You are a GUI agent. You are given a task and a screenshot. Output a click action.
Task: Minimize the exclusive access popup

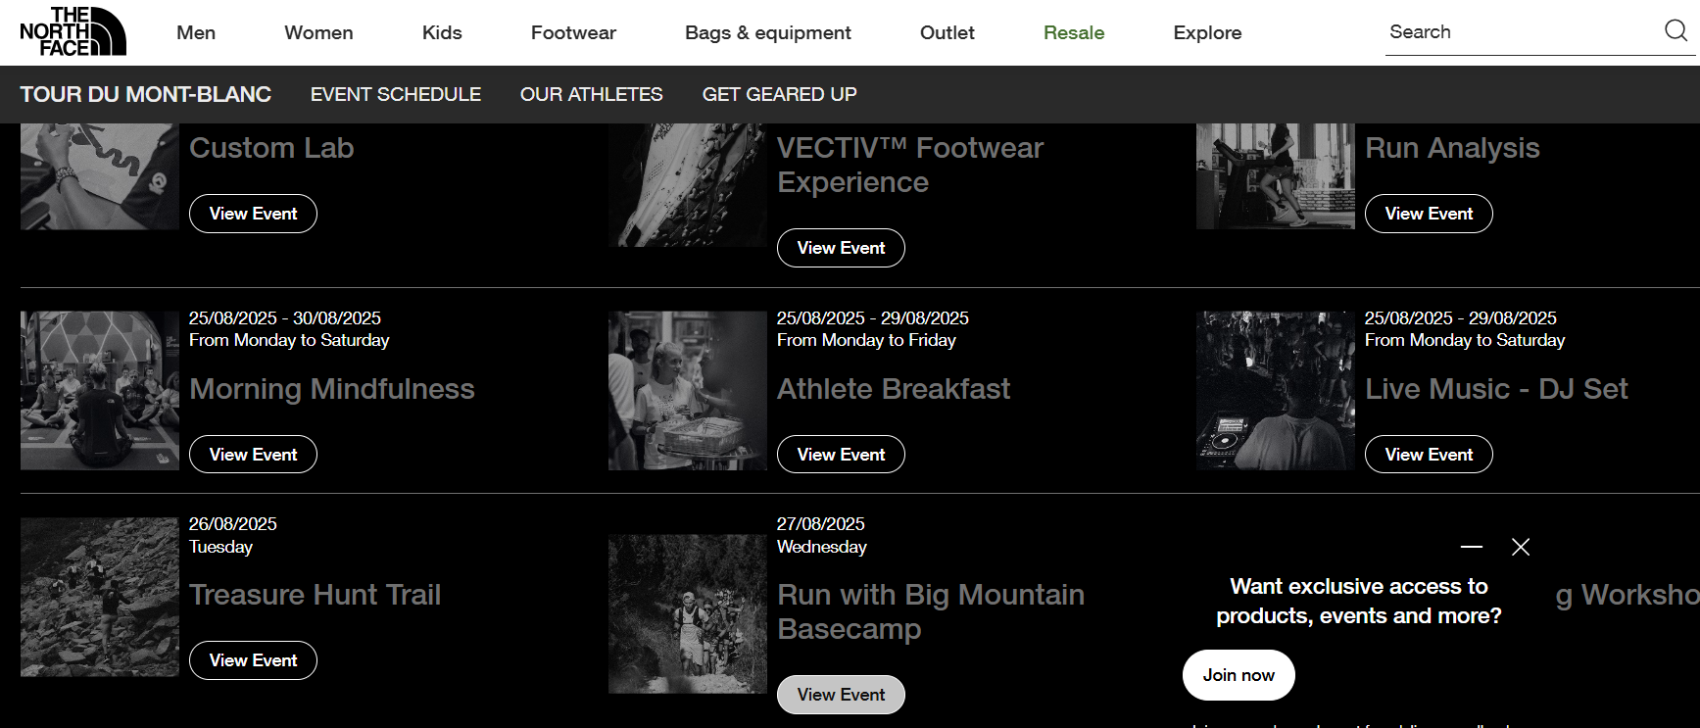tap(1471, 547)
